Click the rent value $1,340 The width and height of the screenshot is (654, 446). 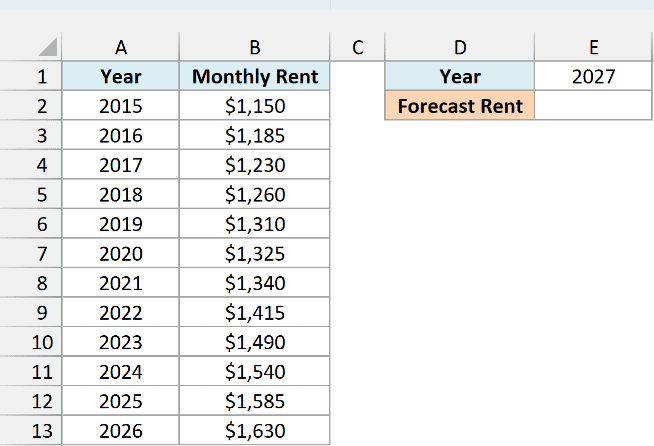click(x=254, y=283)
